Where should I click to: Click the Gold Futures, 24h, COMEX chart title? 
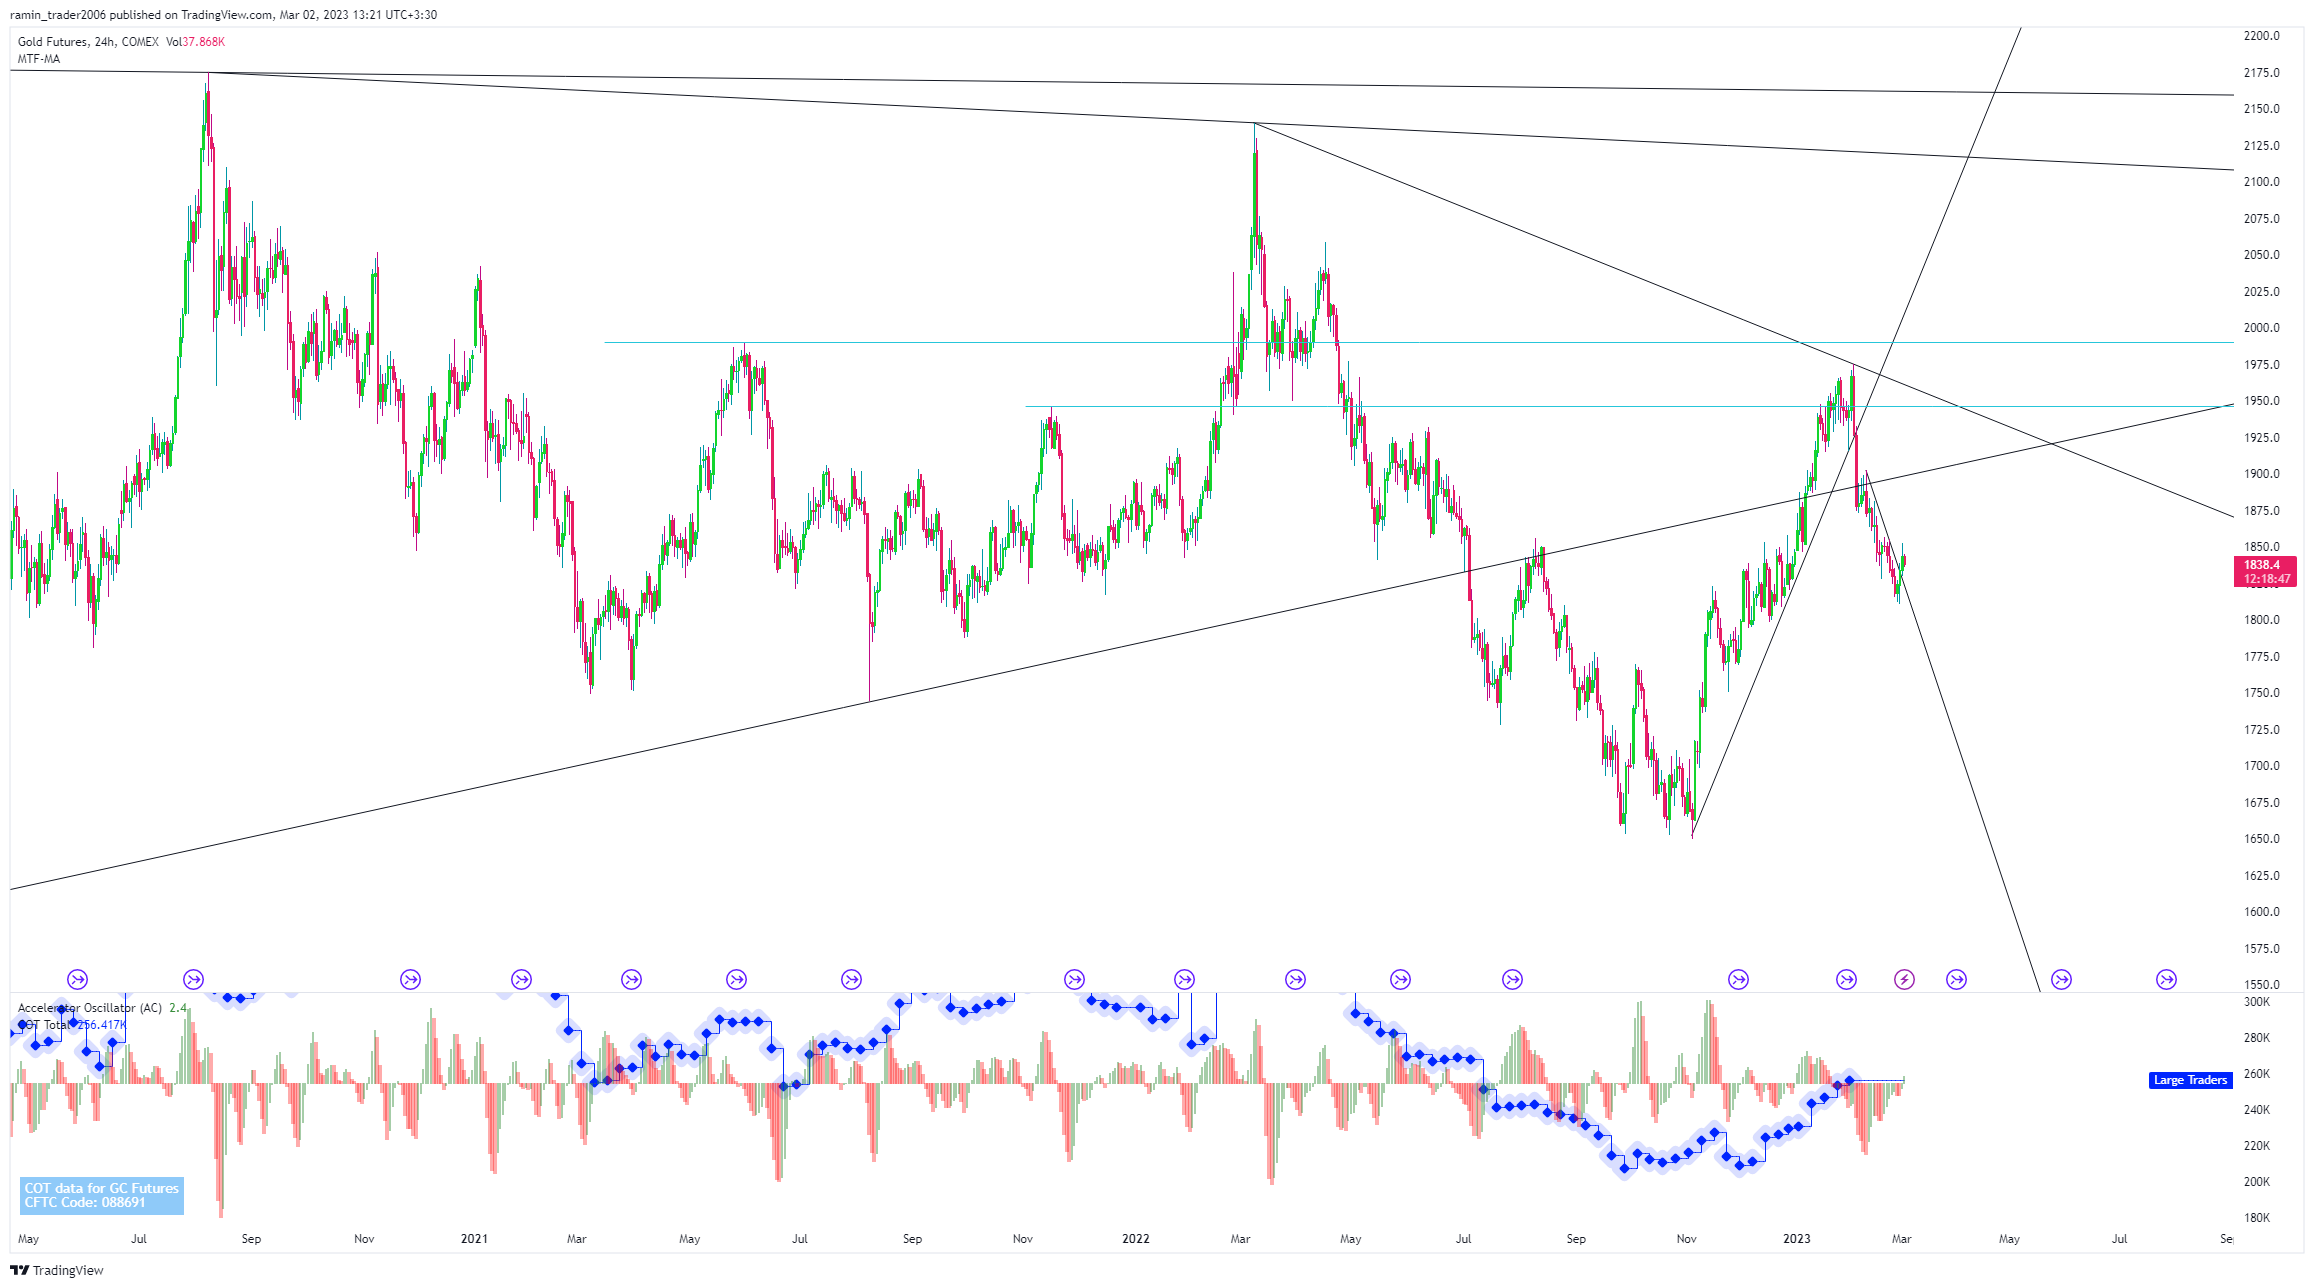[x=88, y=42]
